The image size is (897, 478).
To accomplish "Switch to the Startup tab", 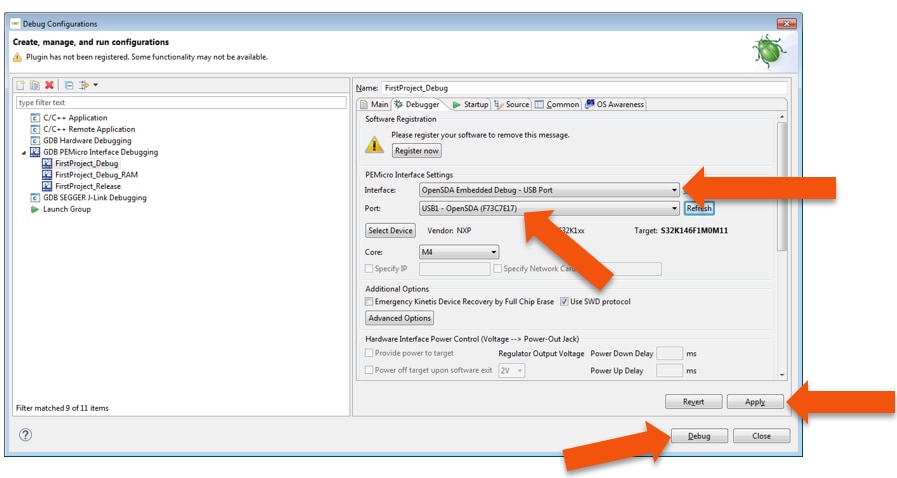I will [x=470, y=104].
